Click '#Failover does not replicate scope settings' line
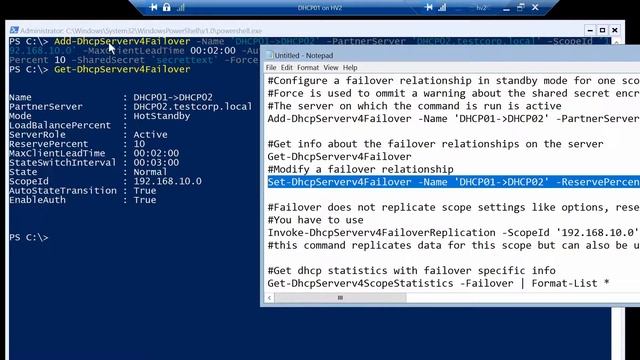The height and width of the screenshot is (360, 640). click(x=453, y=207)
